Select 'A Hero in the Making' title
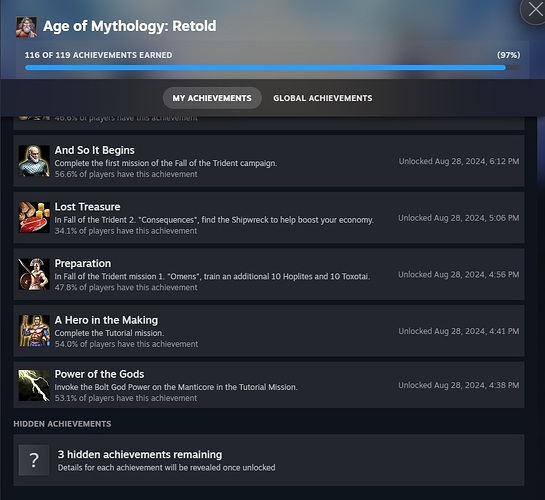 tap(106, 320)
